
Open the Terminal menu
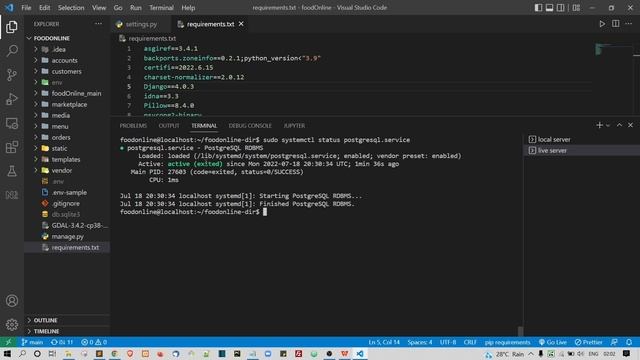click(x=161, y=8)
